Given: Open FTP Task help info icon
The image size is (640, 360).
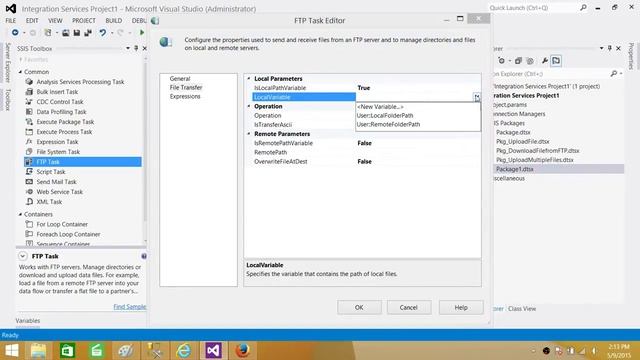Looking at the screenshot, I should (x=144, y=256).
